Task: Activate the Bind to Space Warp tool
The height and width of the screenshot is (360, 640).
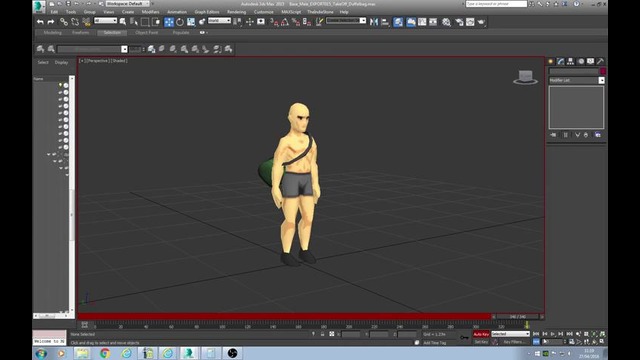Action: [x=86, y=22]
